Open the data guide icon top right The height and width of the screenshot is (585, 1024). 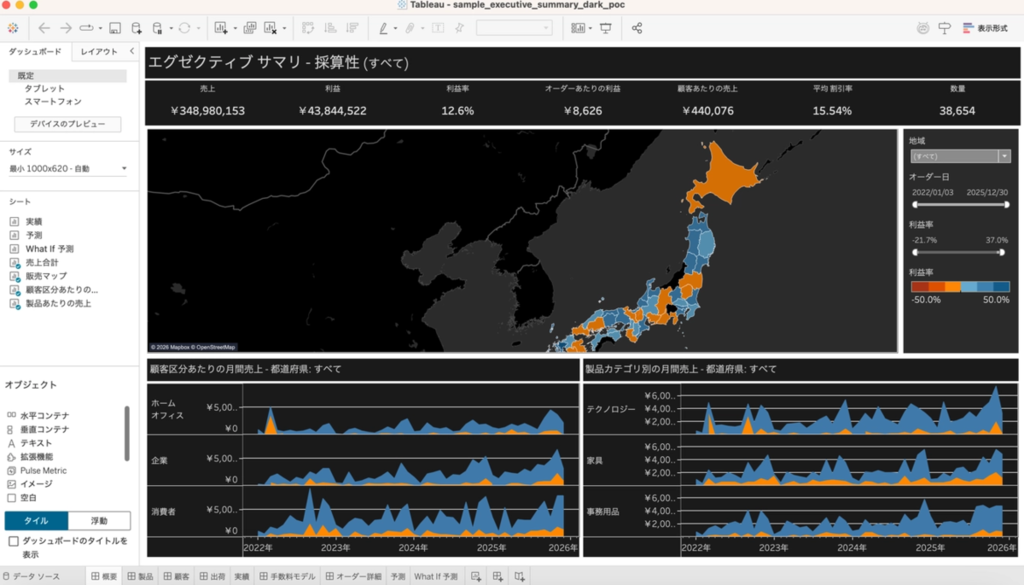tap(923, 28)
